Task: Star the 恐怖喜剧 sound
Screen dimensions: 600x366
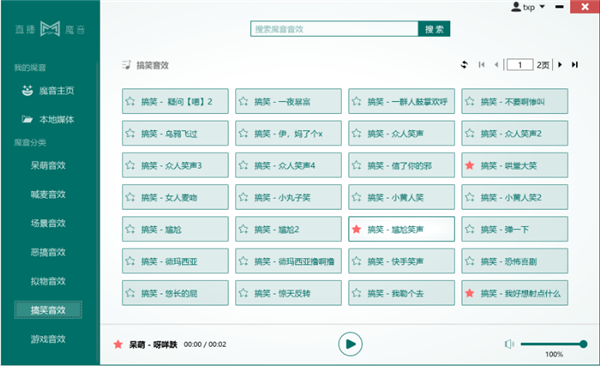Action: (x=470, y=261)
